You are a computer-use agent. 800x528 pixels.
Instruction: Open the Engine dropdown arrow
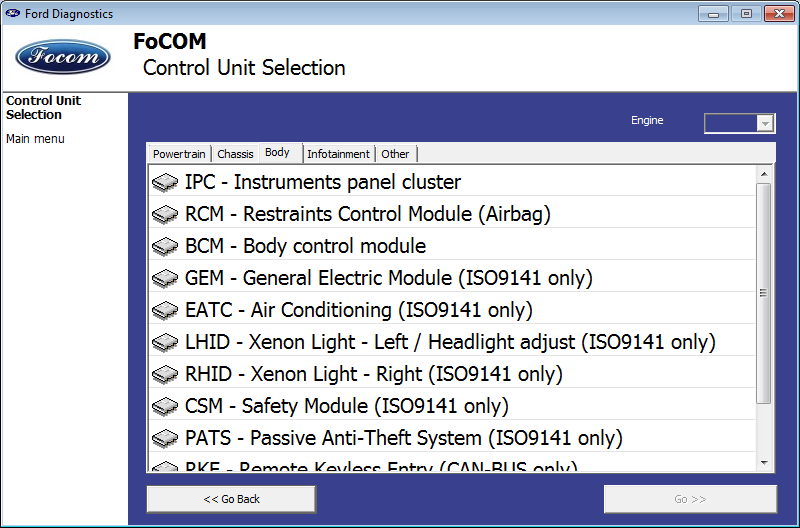click(x=764, y=123)
